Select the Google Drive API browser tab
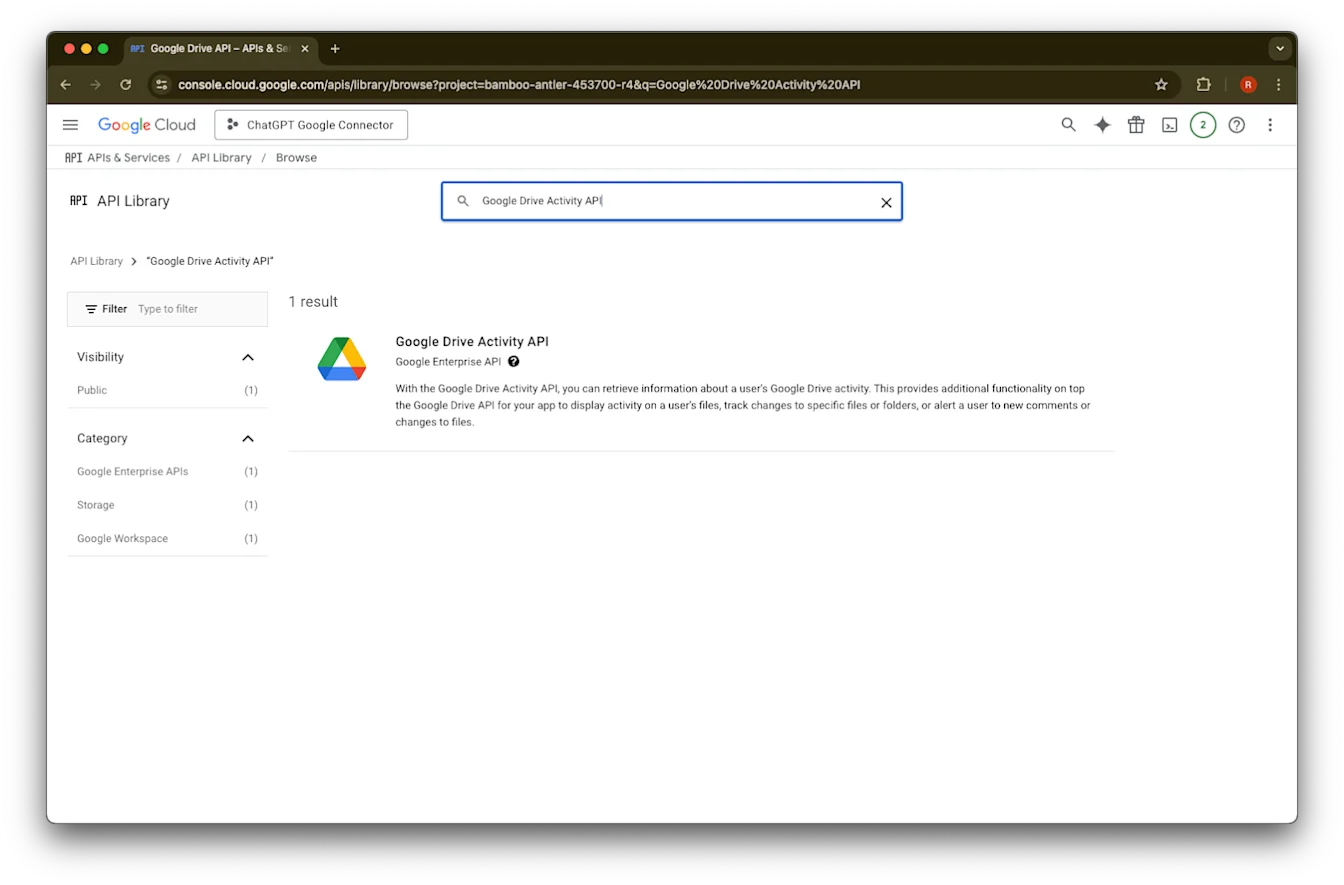Screen dimensions: 1344x885 220,48
